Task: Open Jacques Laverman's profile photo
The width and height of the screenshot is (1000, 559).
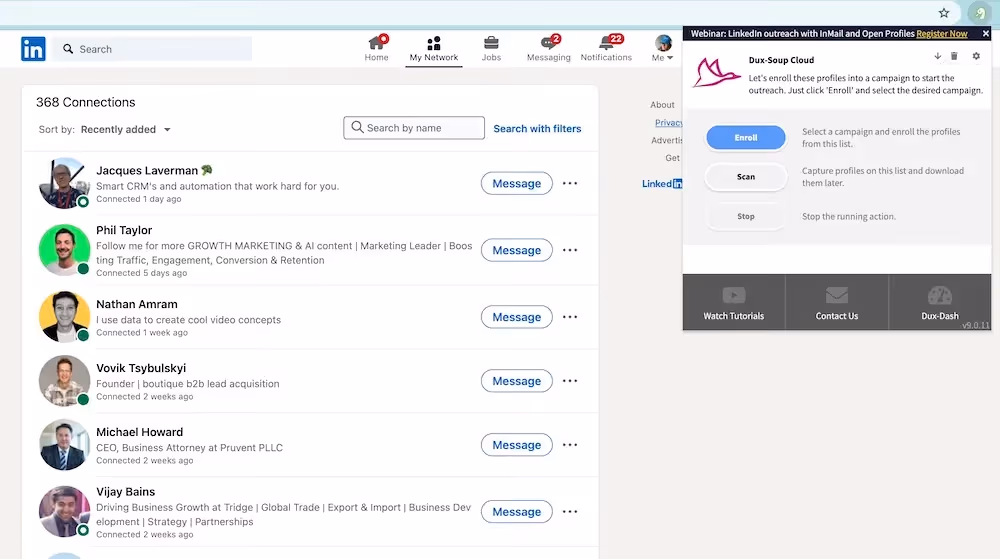Action: (x=64, y=184)
